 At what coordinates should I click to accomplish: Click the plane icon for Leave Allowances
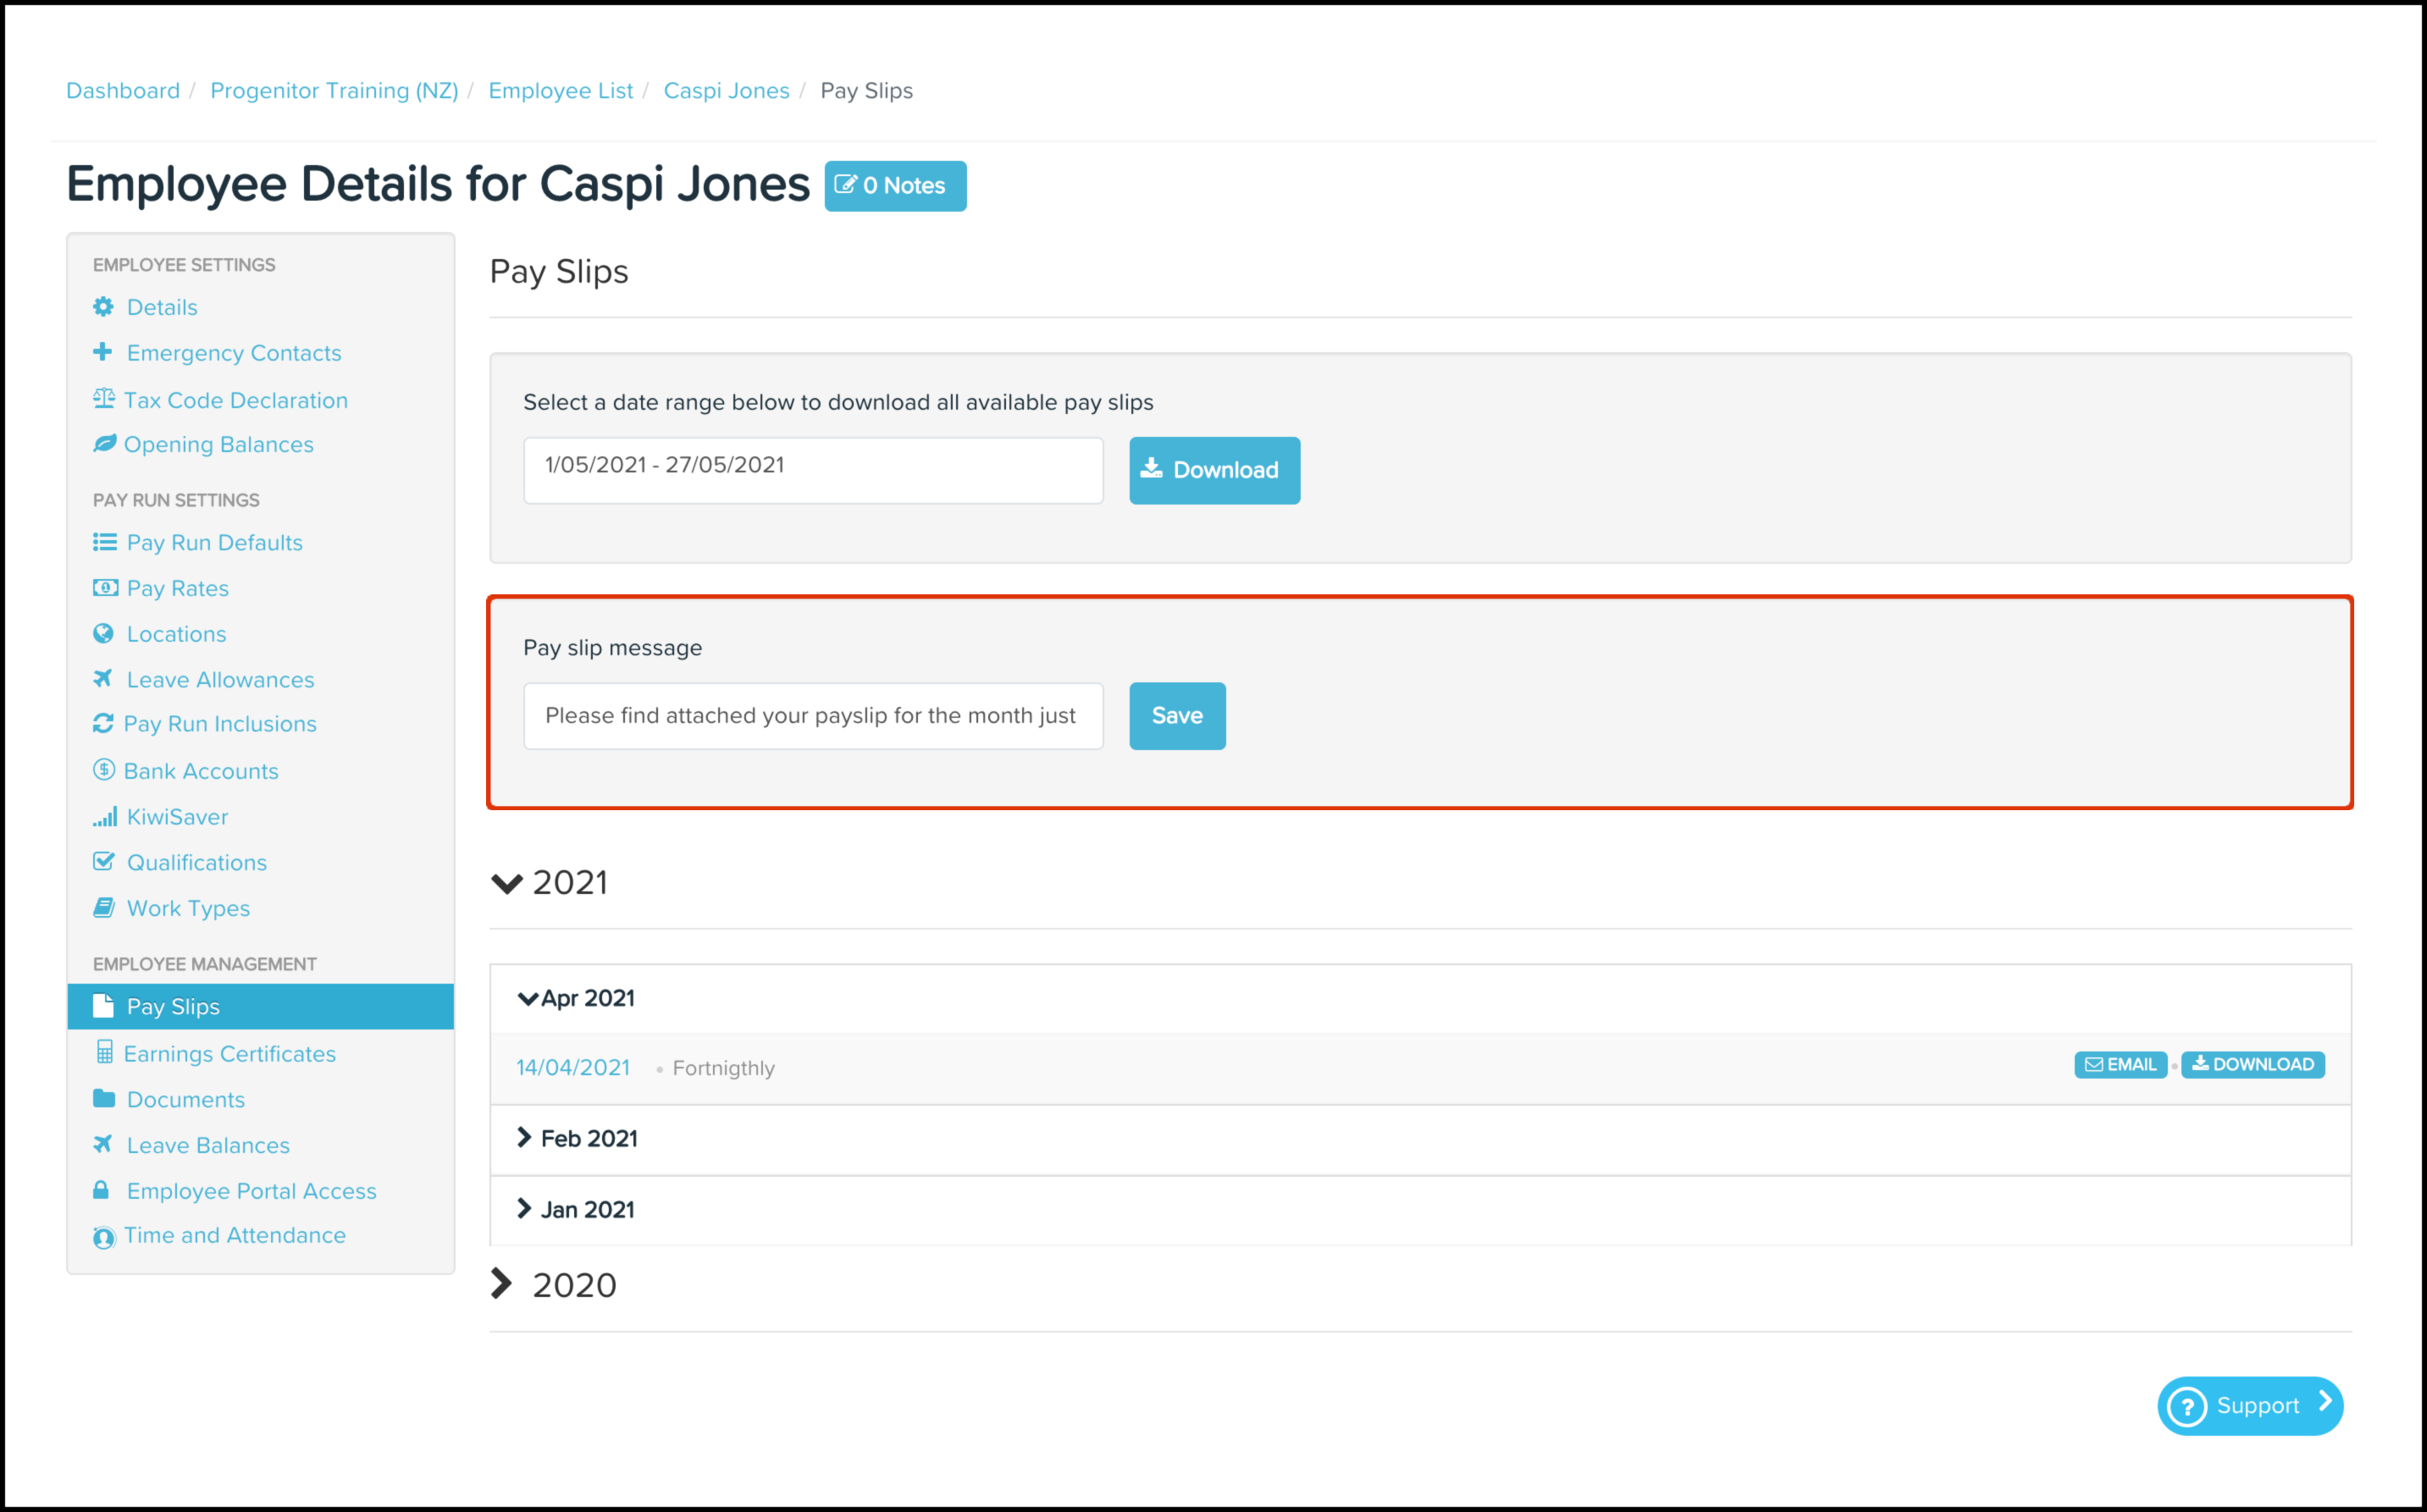[103, 679]
